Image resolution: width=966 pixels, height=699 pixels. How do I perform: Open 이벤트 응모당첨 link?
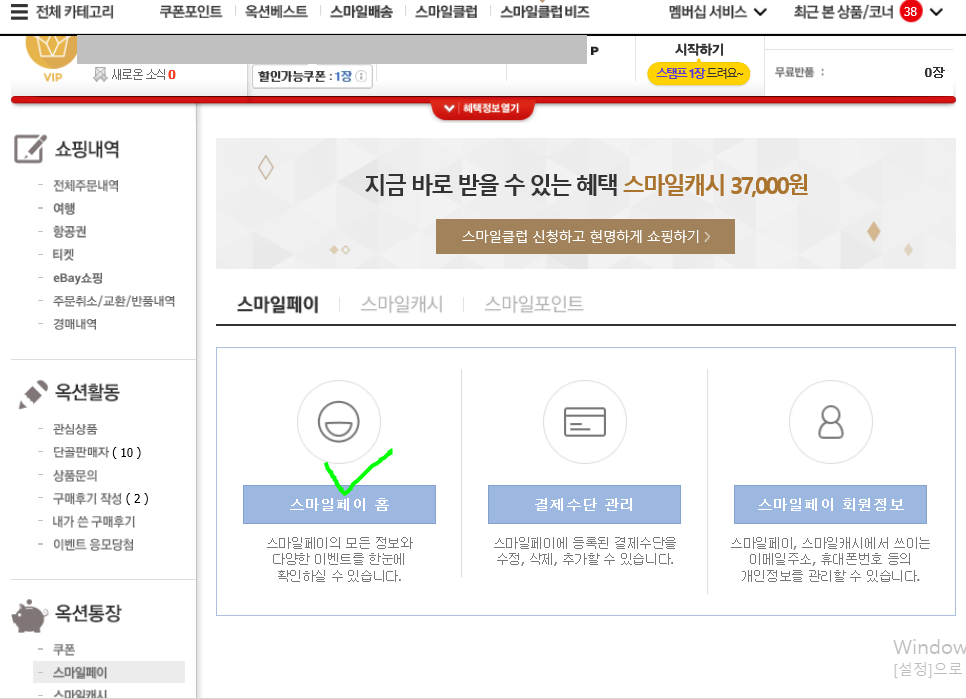pos(93,544)
